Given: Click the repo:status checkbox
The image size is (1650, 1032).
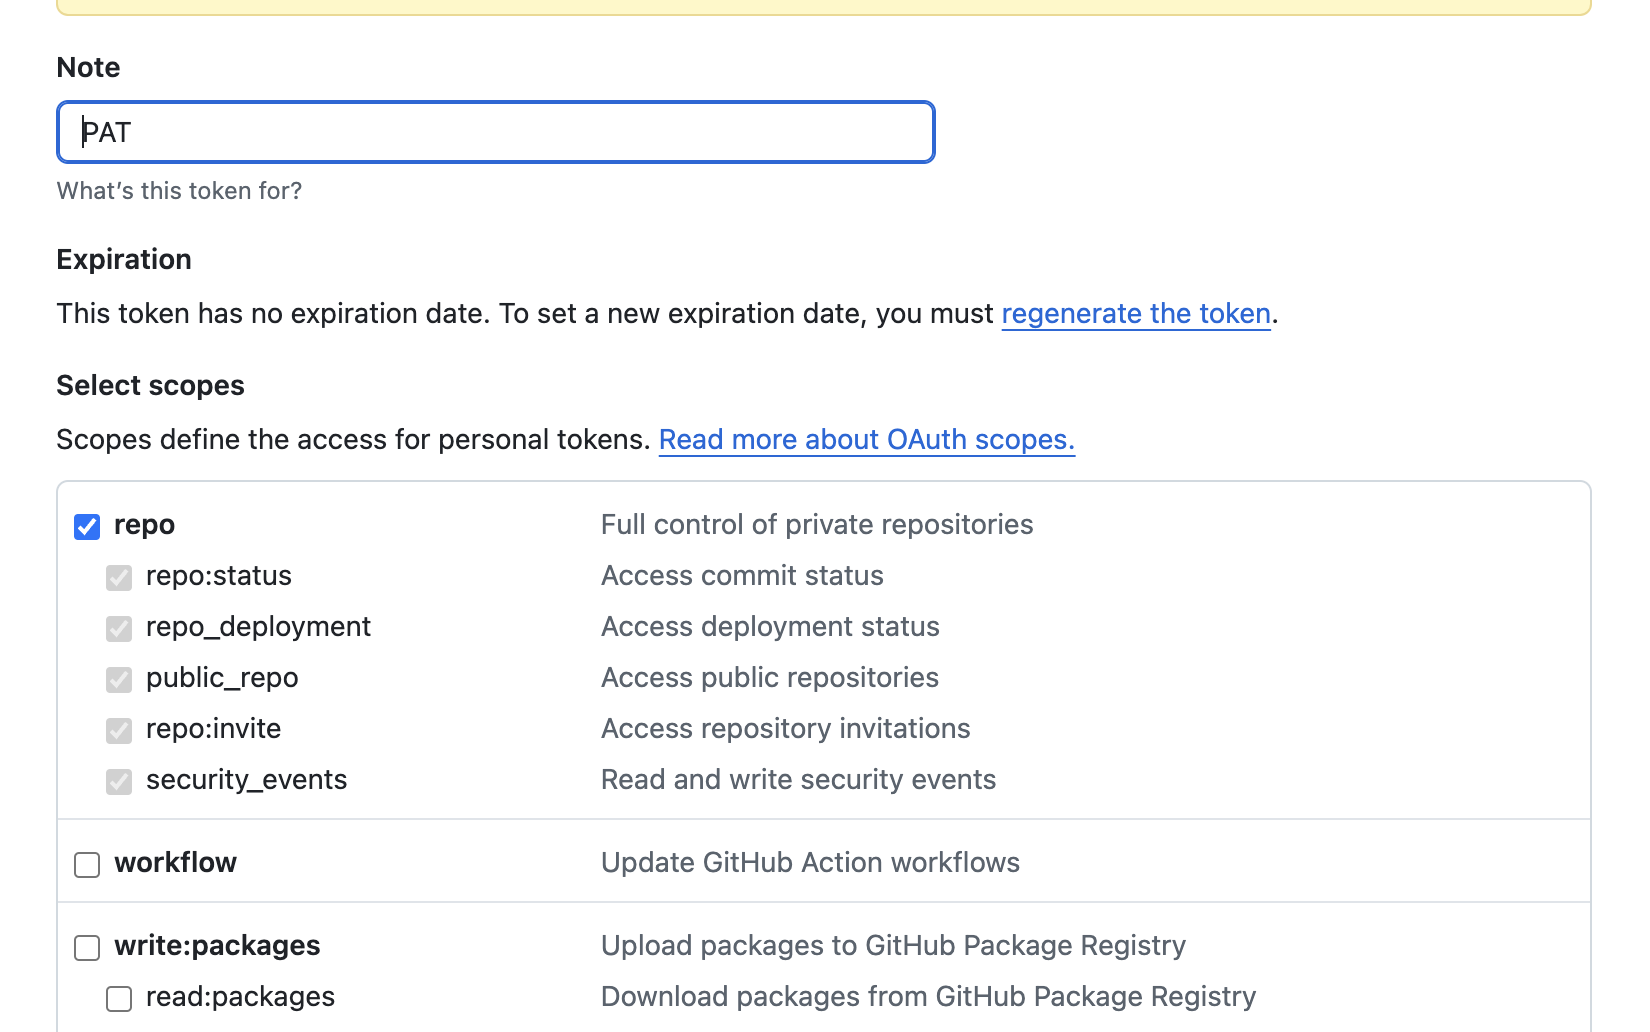Looking at the screenshot, I should pos(119,578).
